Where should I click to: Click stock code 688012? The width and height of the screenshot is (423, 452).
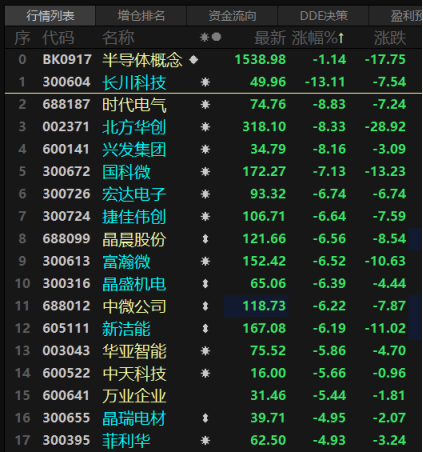point(66,306)
